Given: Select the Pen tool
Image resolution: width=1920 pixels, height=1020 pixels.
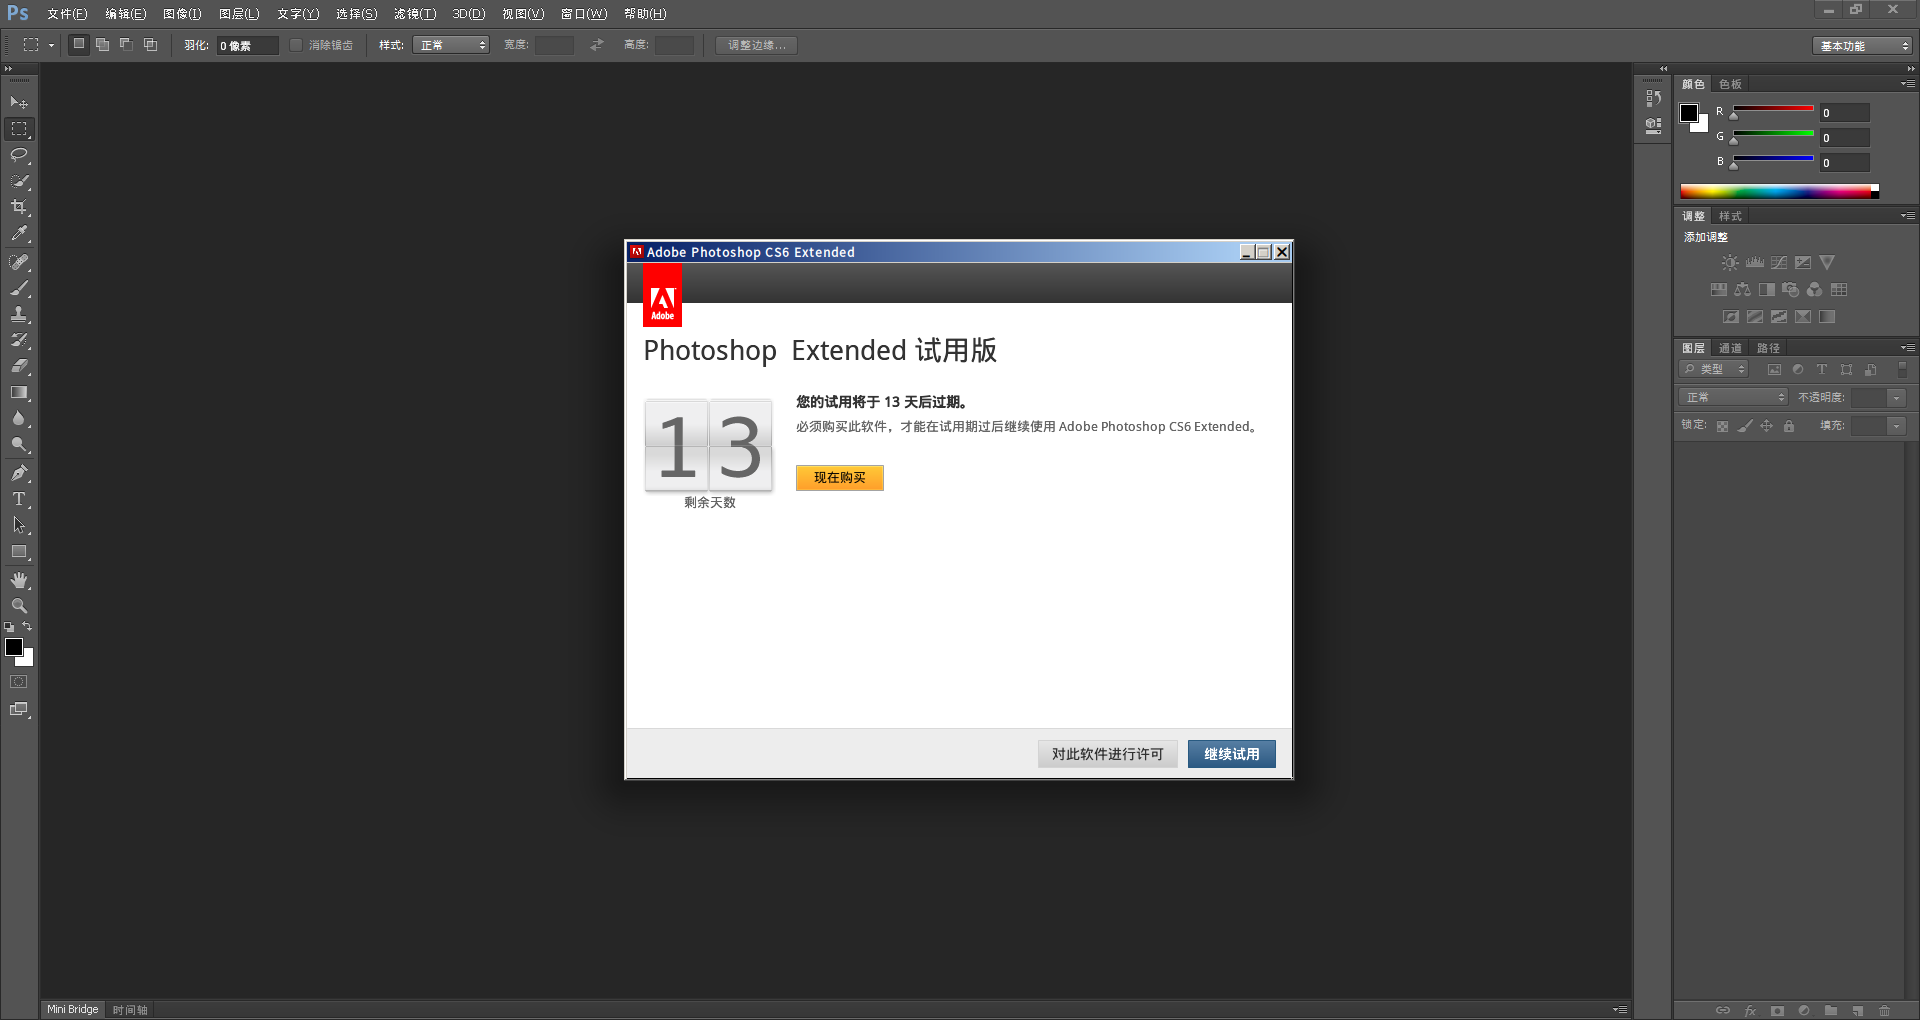Looking at the screenshot, I should 19,473.
